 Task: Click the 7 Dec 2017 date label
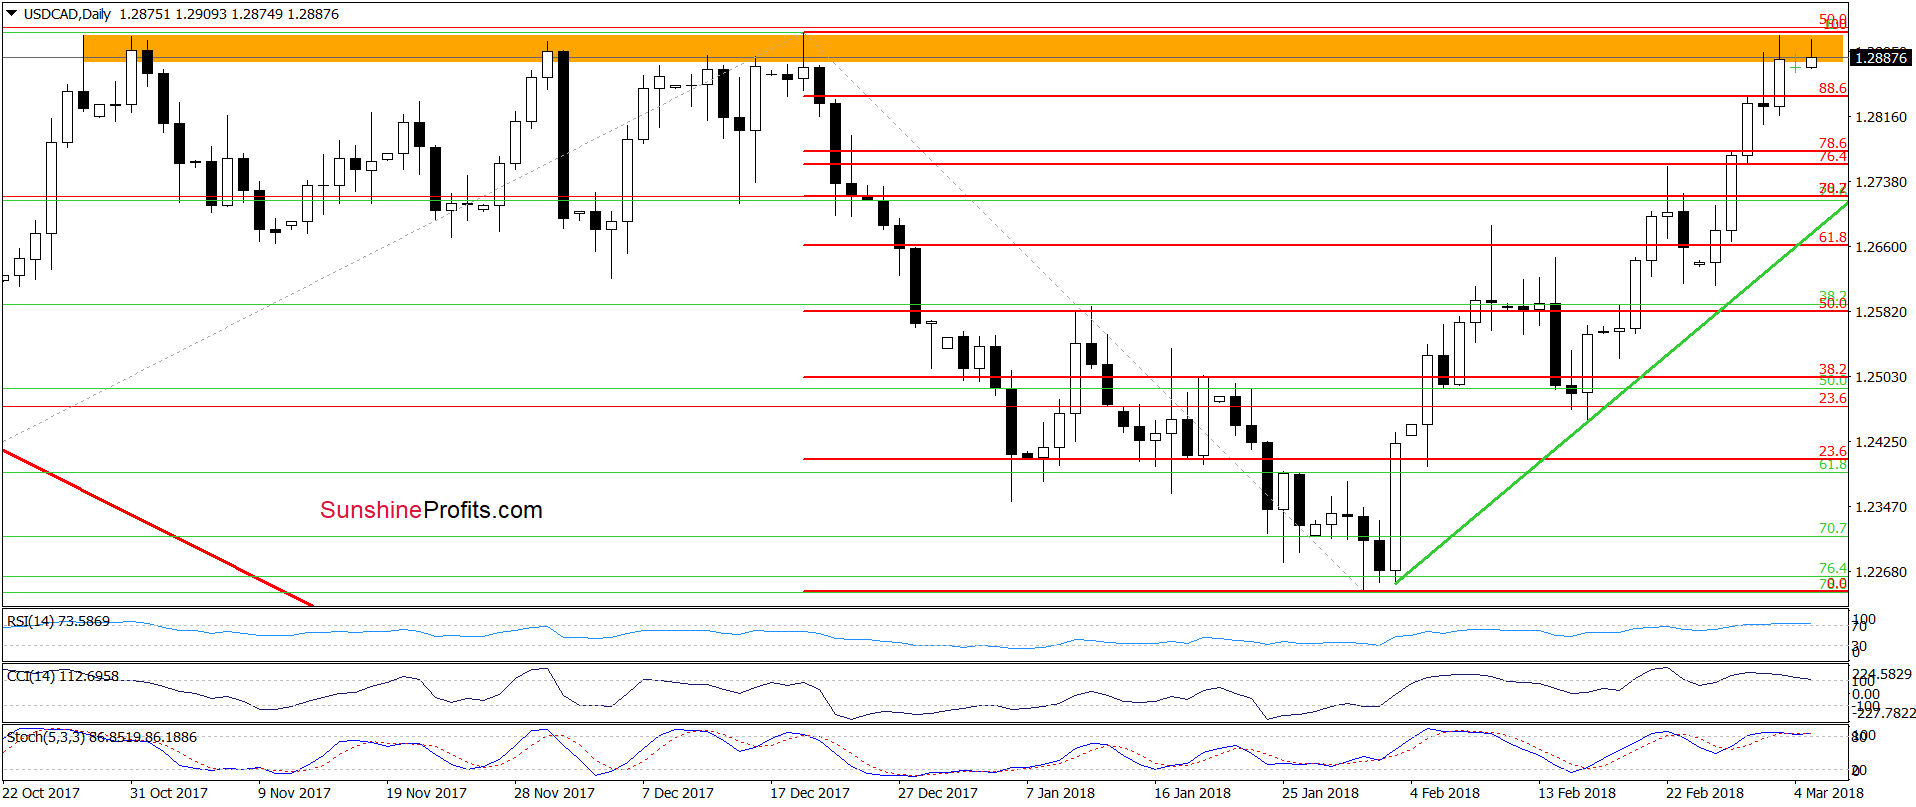tap(678, 793)
